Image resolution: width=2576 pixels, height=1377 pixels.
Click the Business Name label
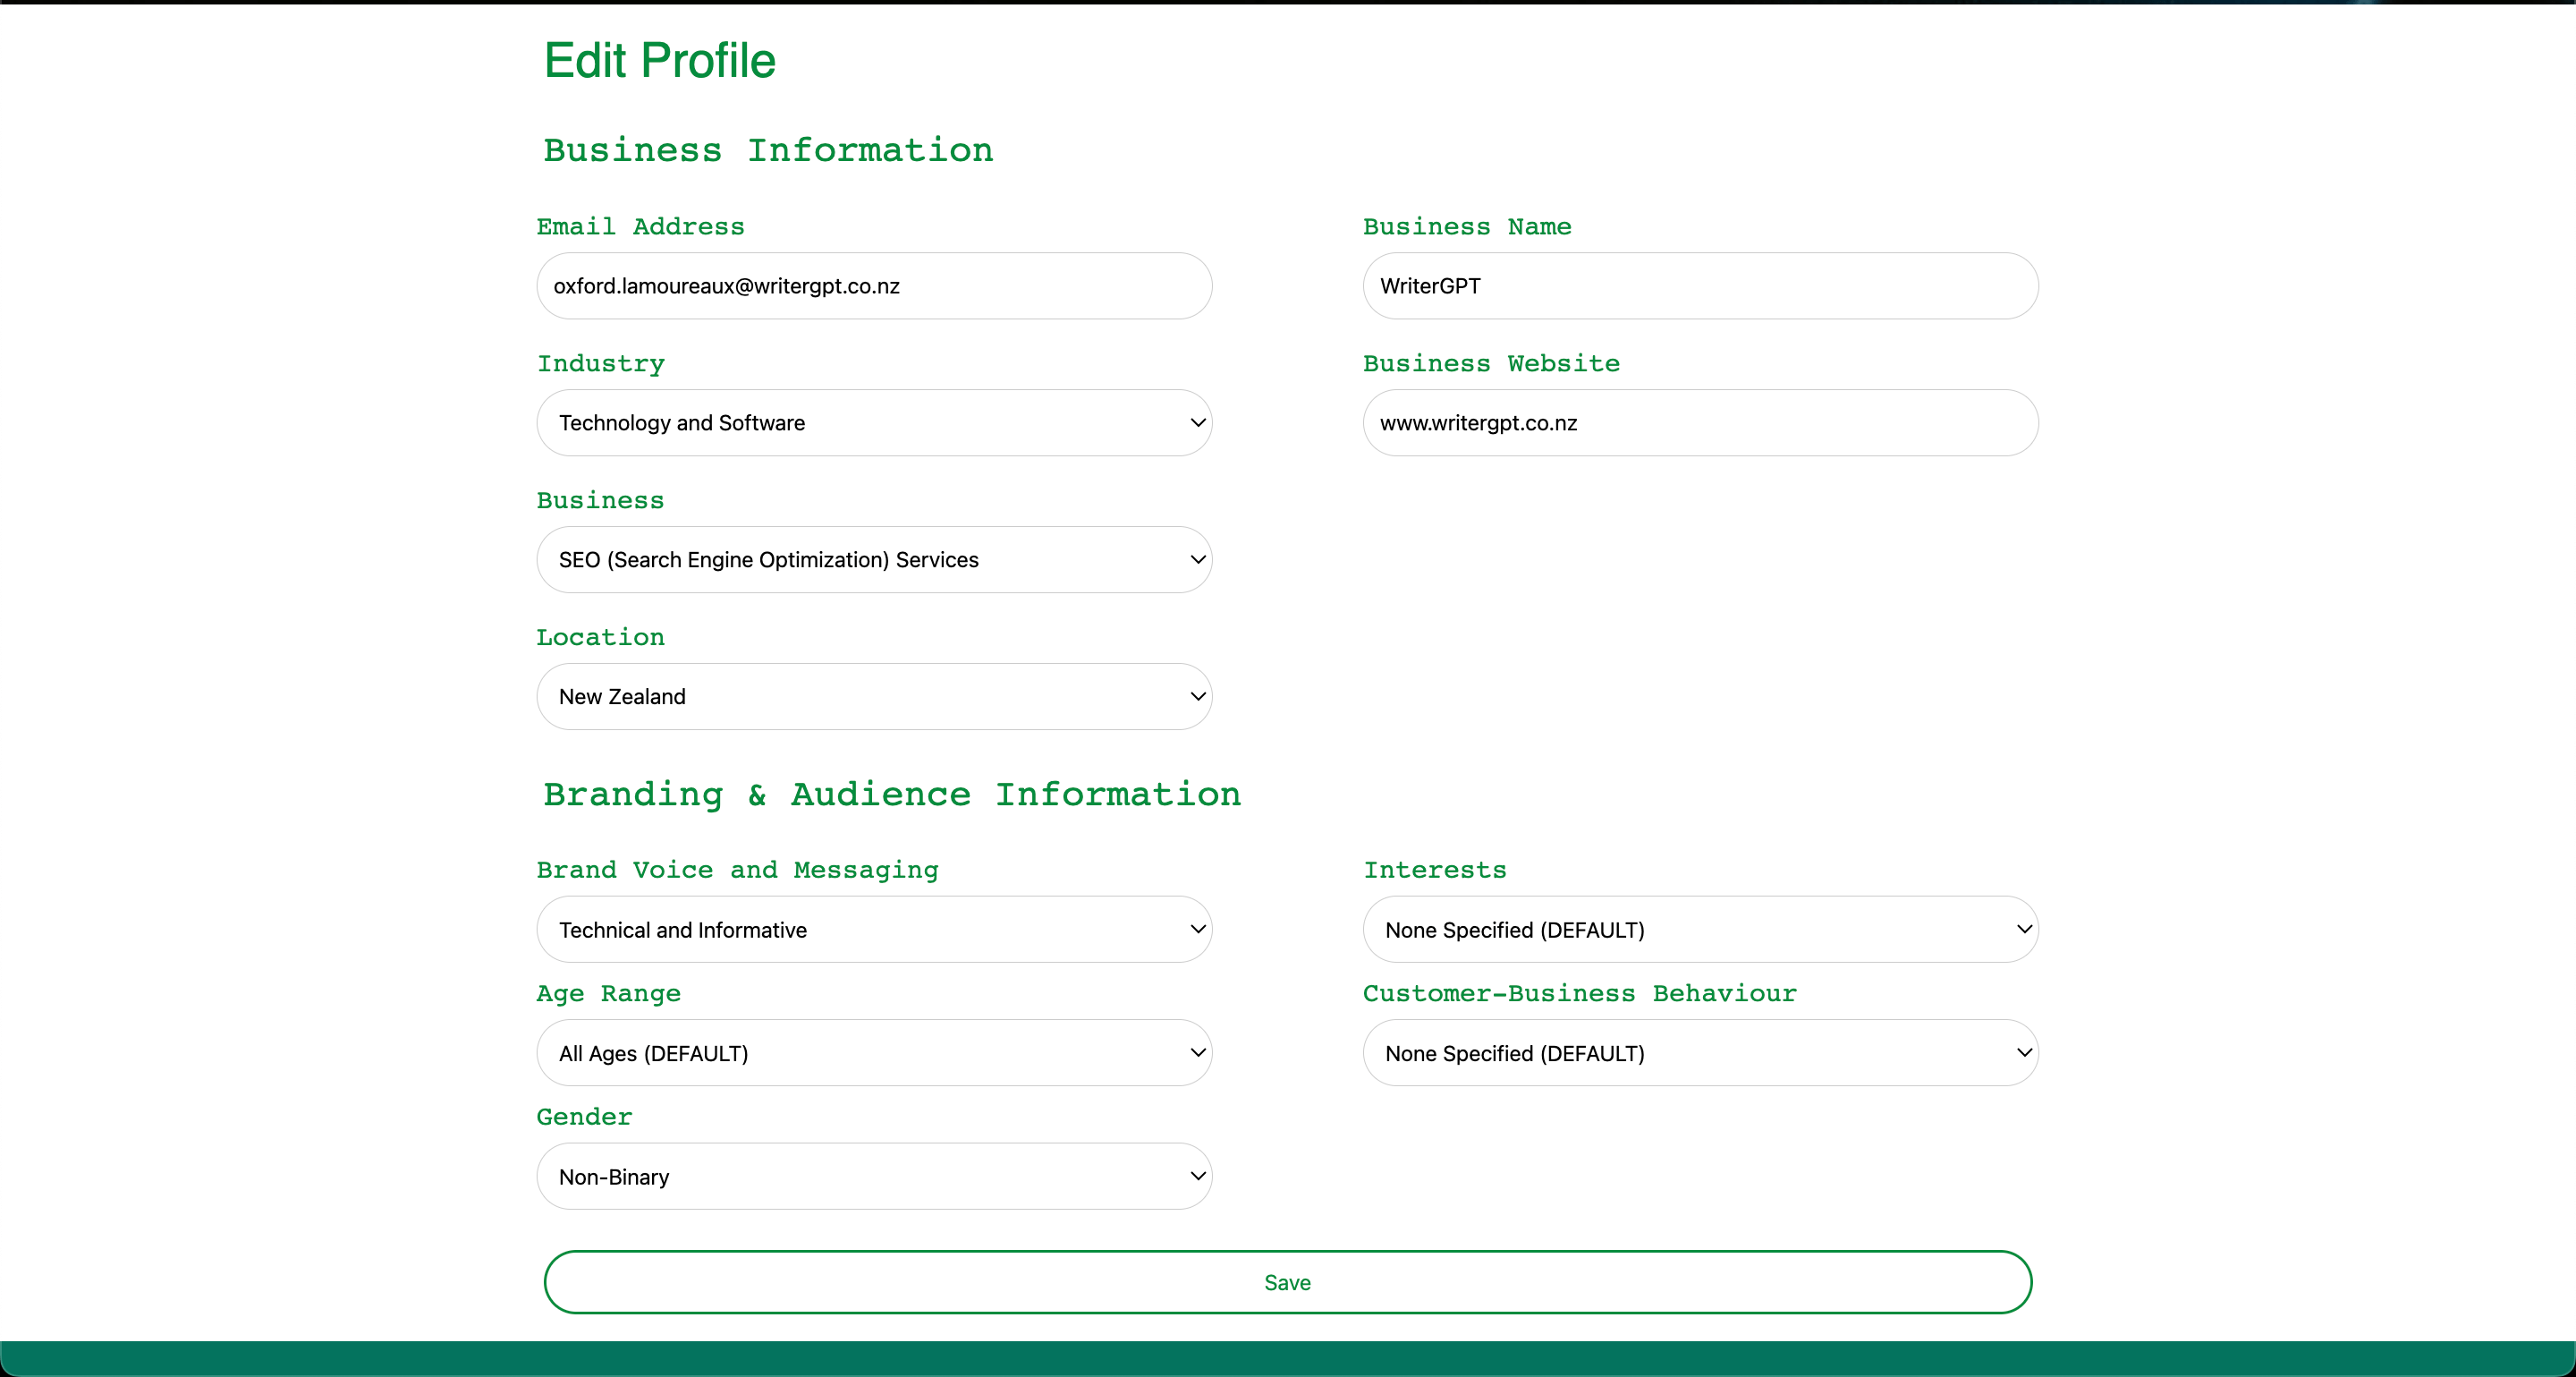click(1467, 227)
